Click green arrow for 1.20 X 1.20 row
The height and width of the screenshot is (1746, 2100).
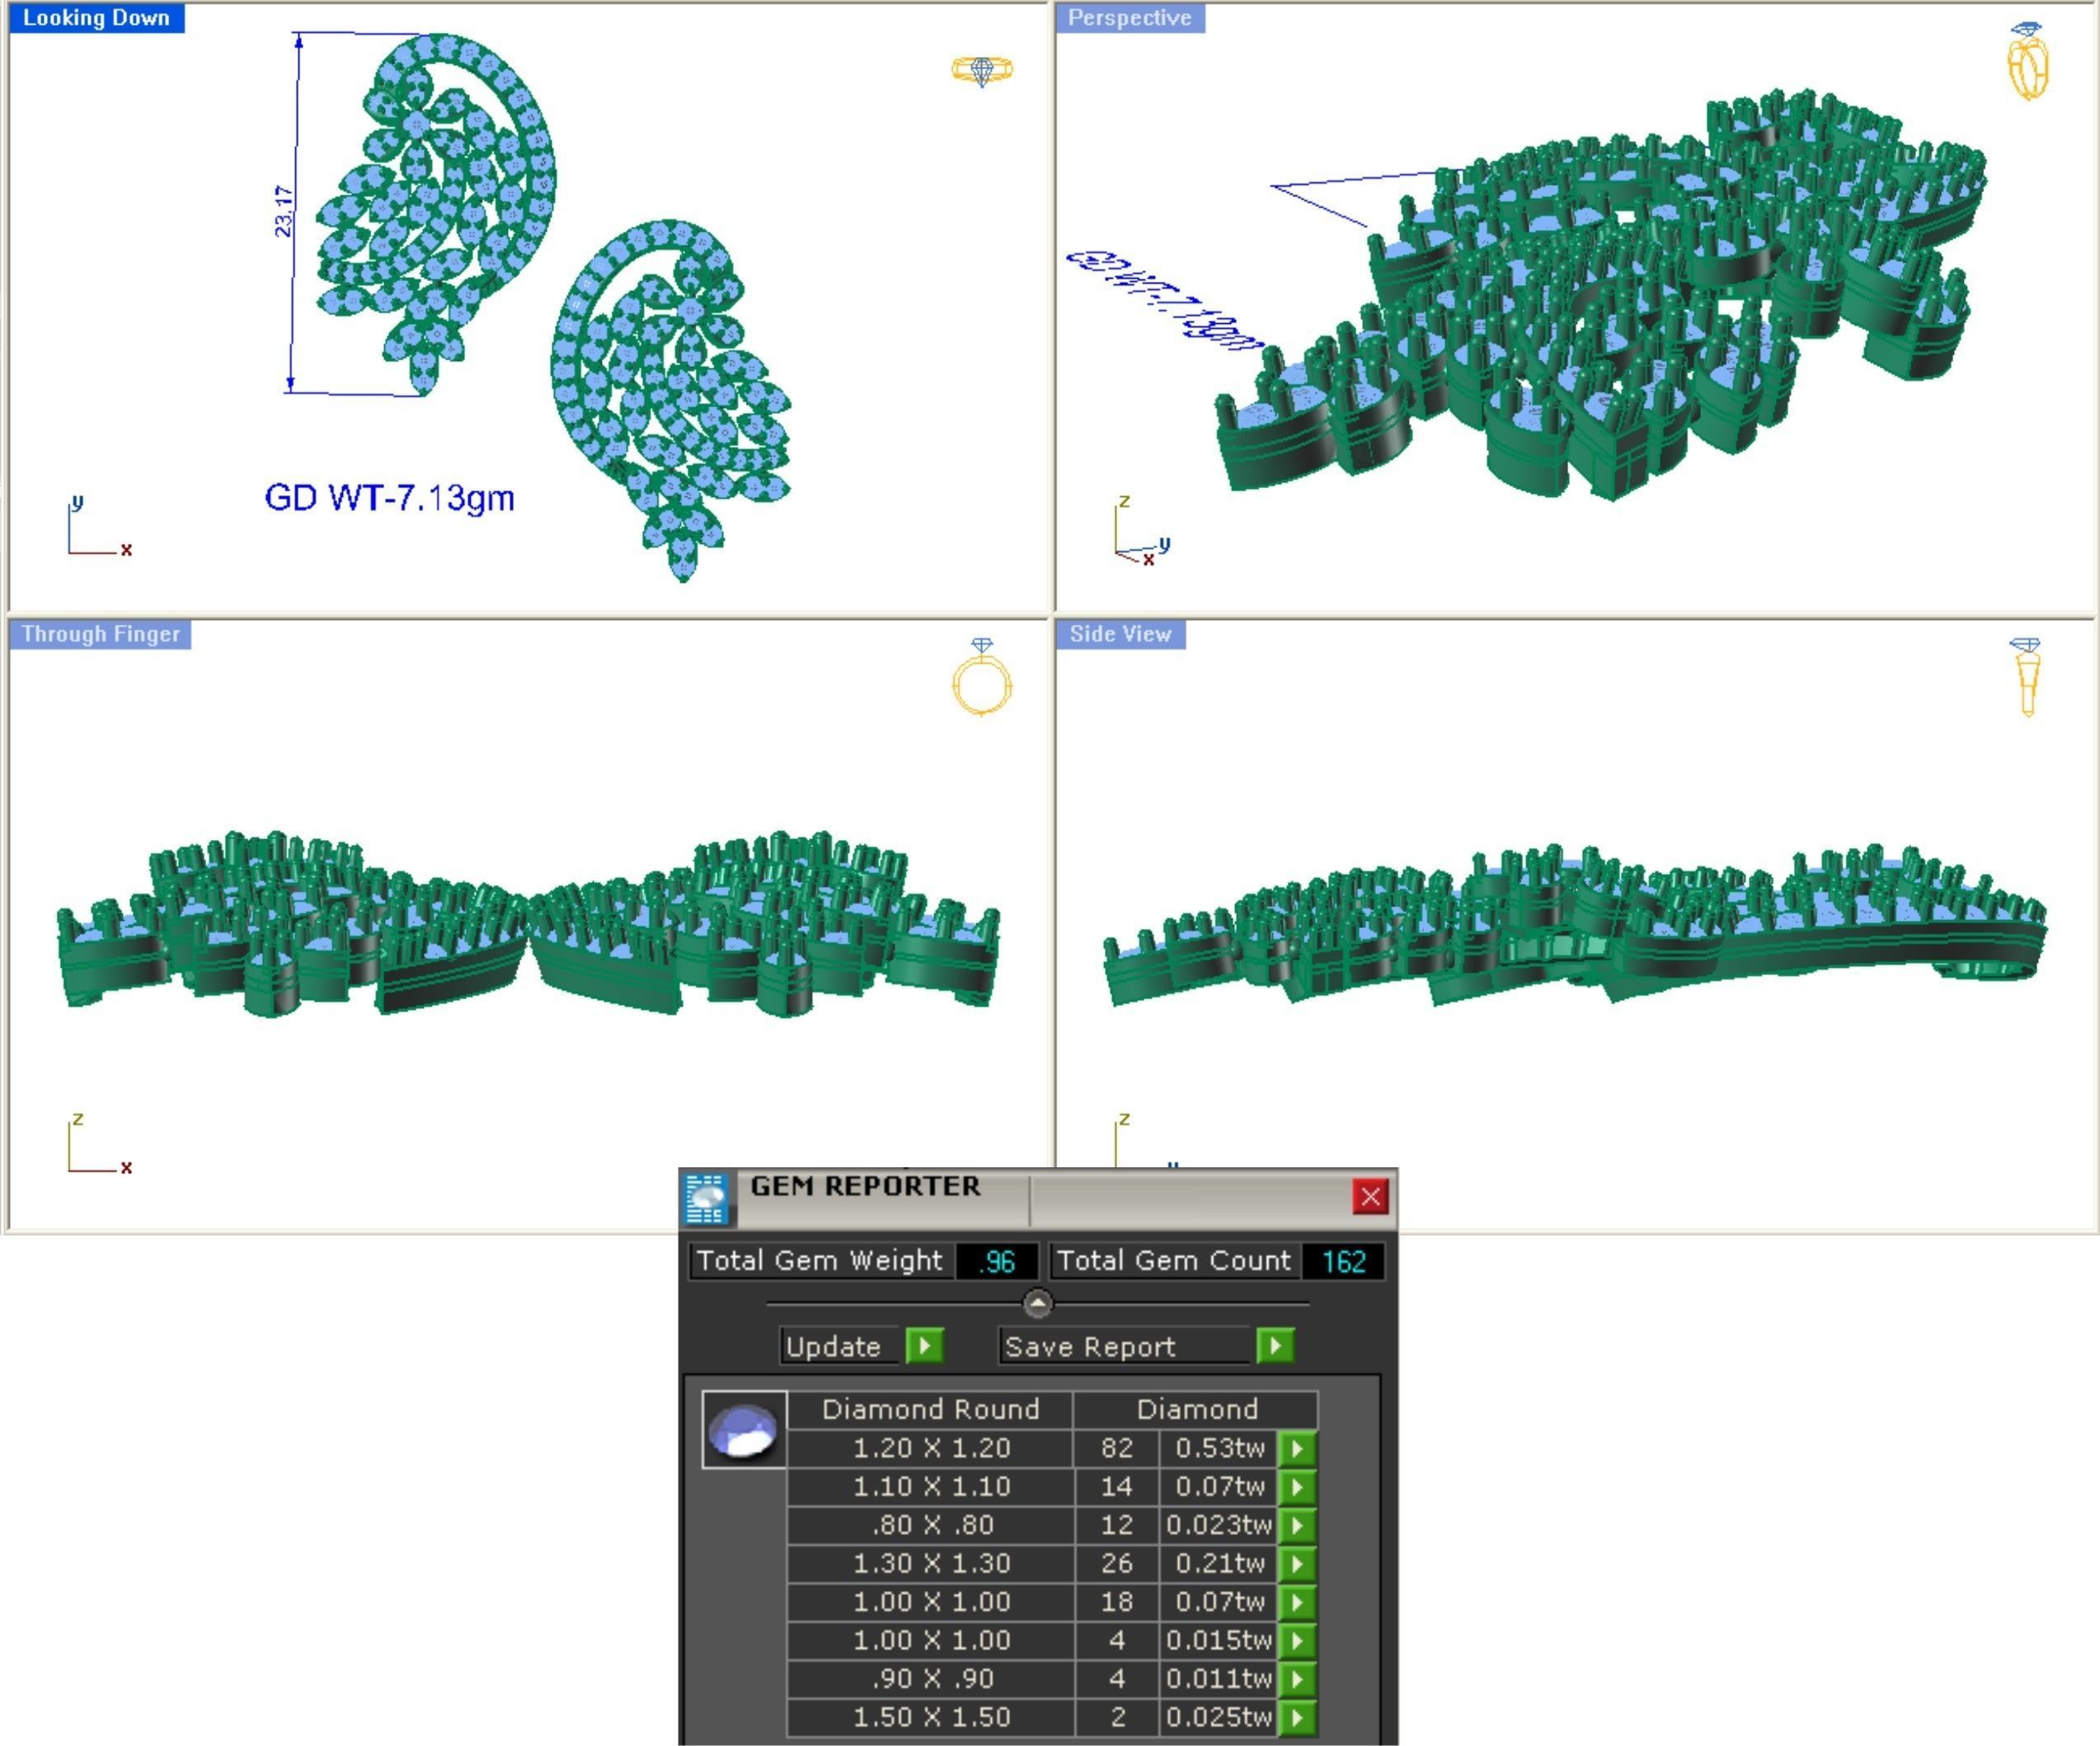[x=1297, y=1448]
